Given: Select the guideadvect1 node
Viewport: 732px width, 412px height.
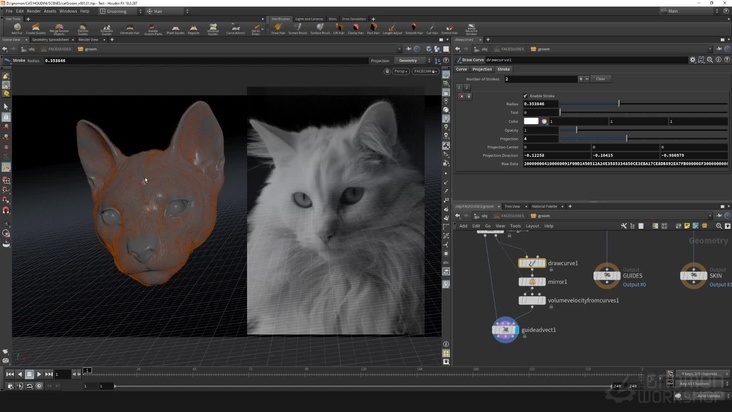Looking at the screenshot, I should [x=505, y=329].
